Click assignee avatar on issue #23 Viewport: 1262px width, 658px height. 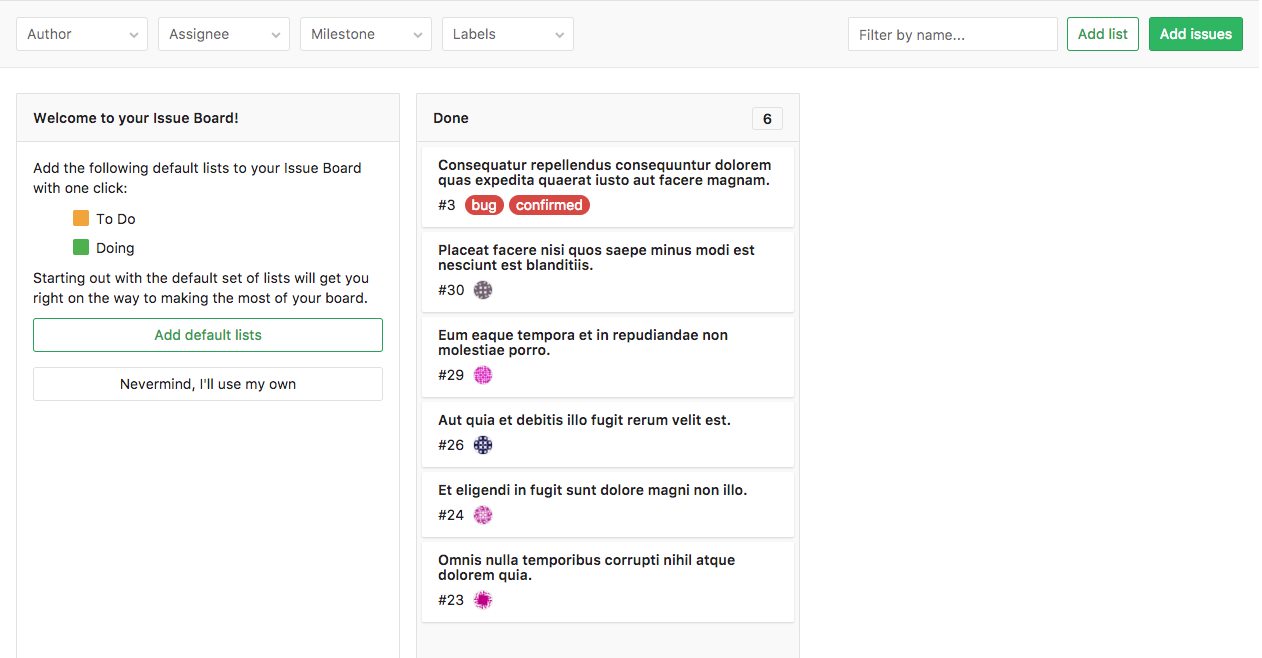[483, 600]
